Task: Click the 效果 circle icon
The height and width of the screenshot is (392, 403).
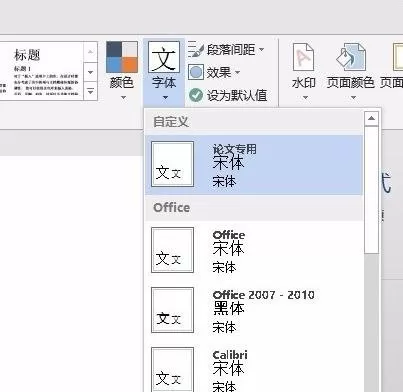Action: [196, 72]
